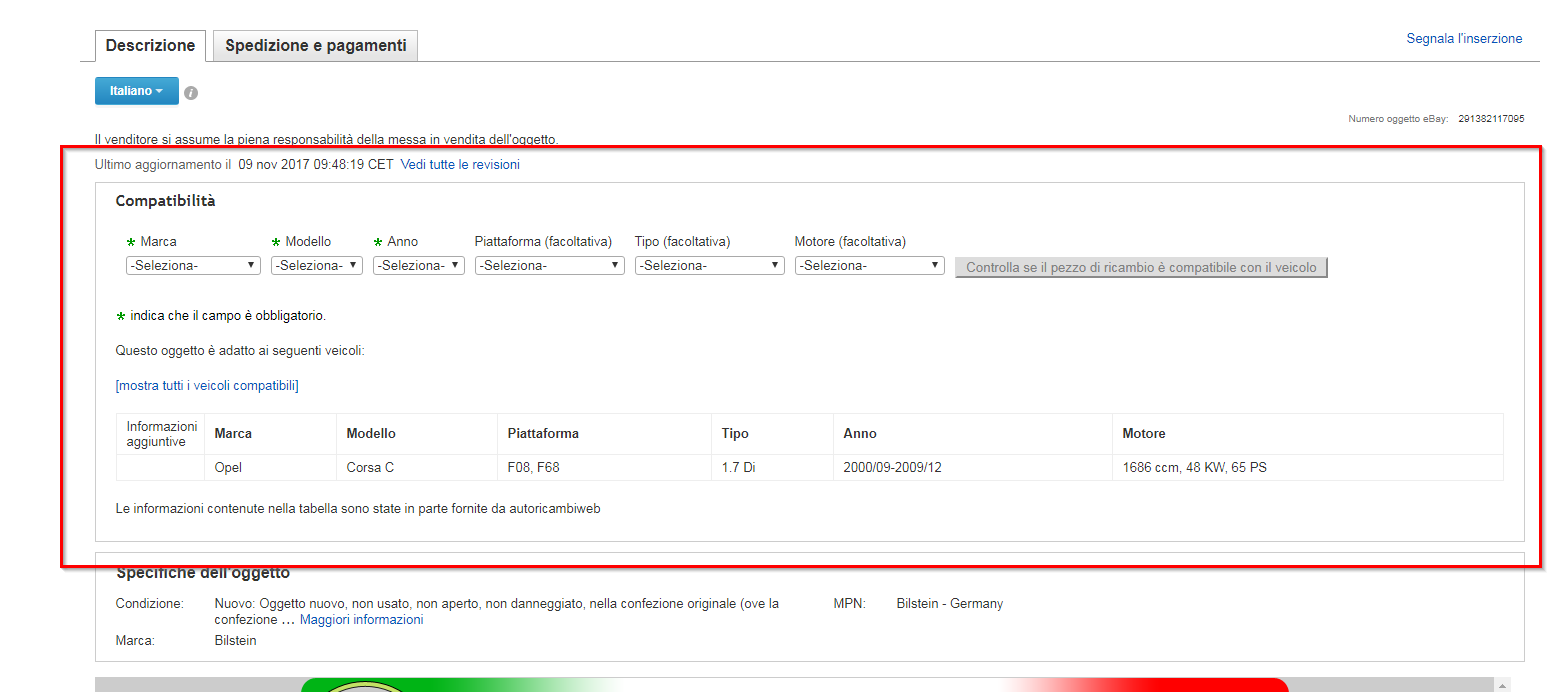1550x692 pixels.
Task: Switch to the Descrizione tab
Action: [x=150, y=46]
